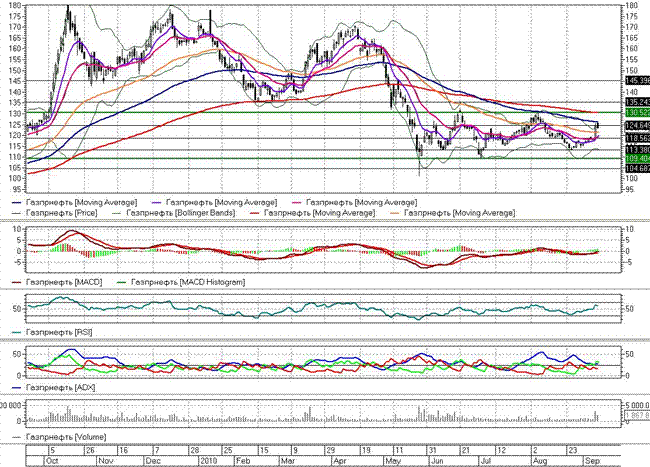Click the green 109.40 price level tag
Image resolution: width=650 pixels, height=467 pixels.
(x=637, y=159)
